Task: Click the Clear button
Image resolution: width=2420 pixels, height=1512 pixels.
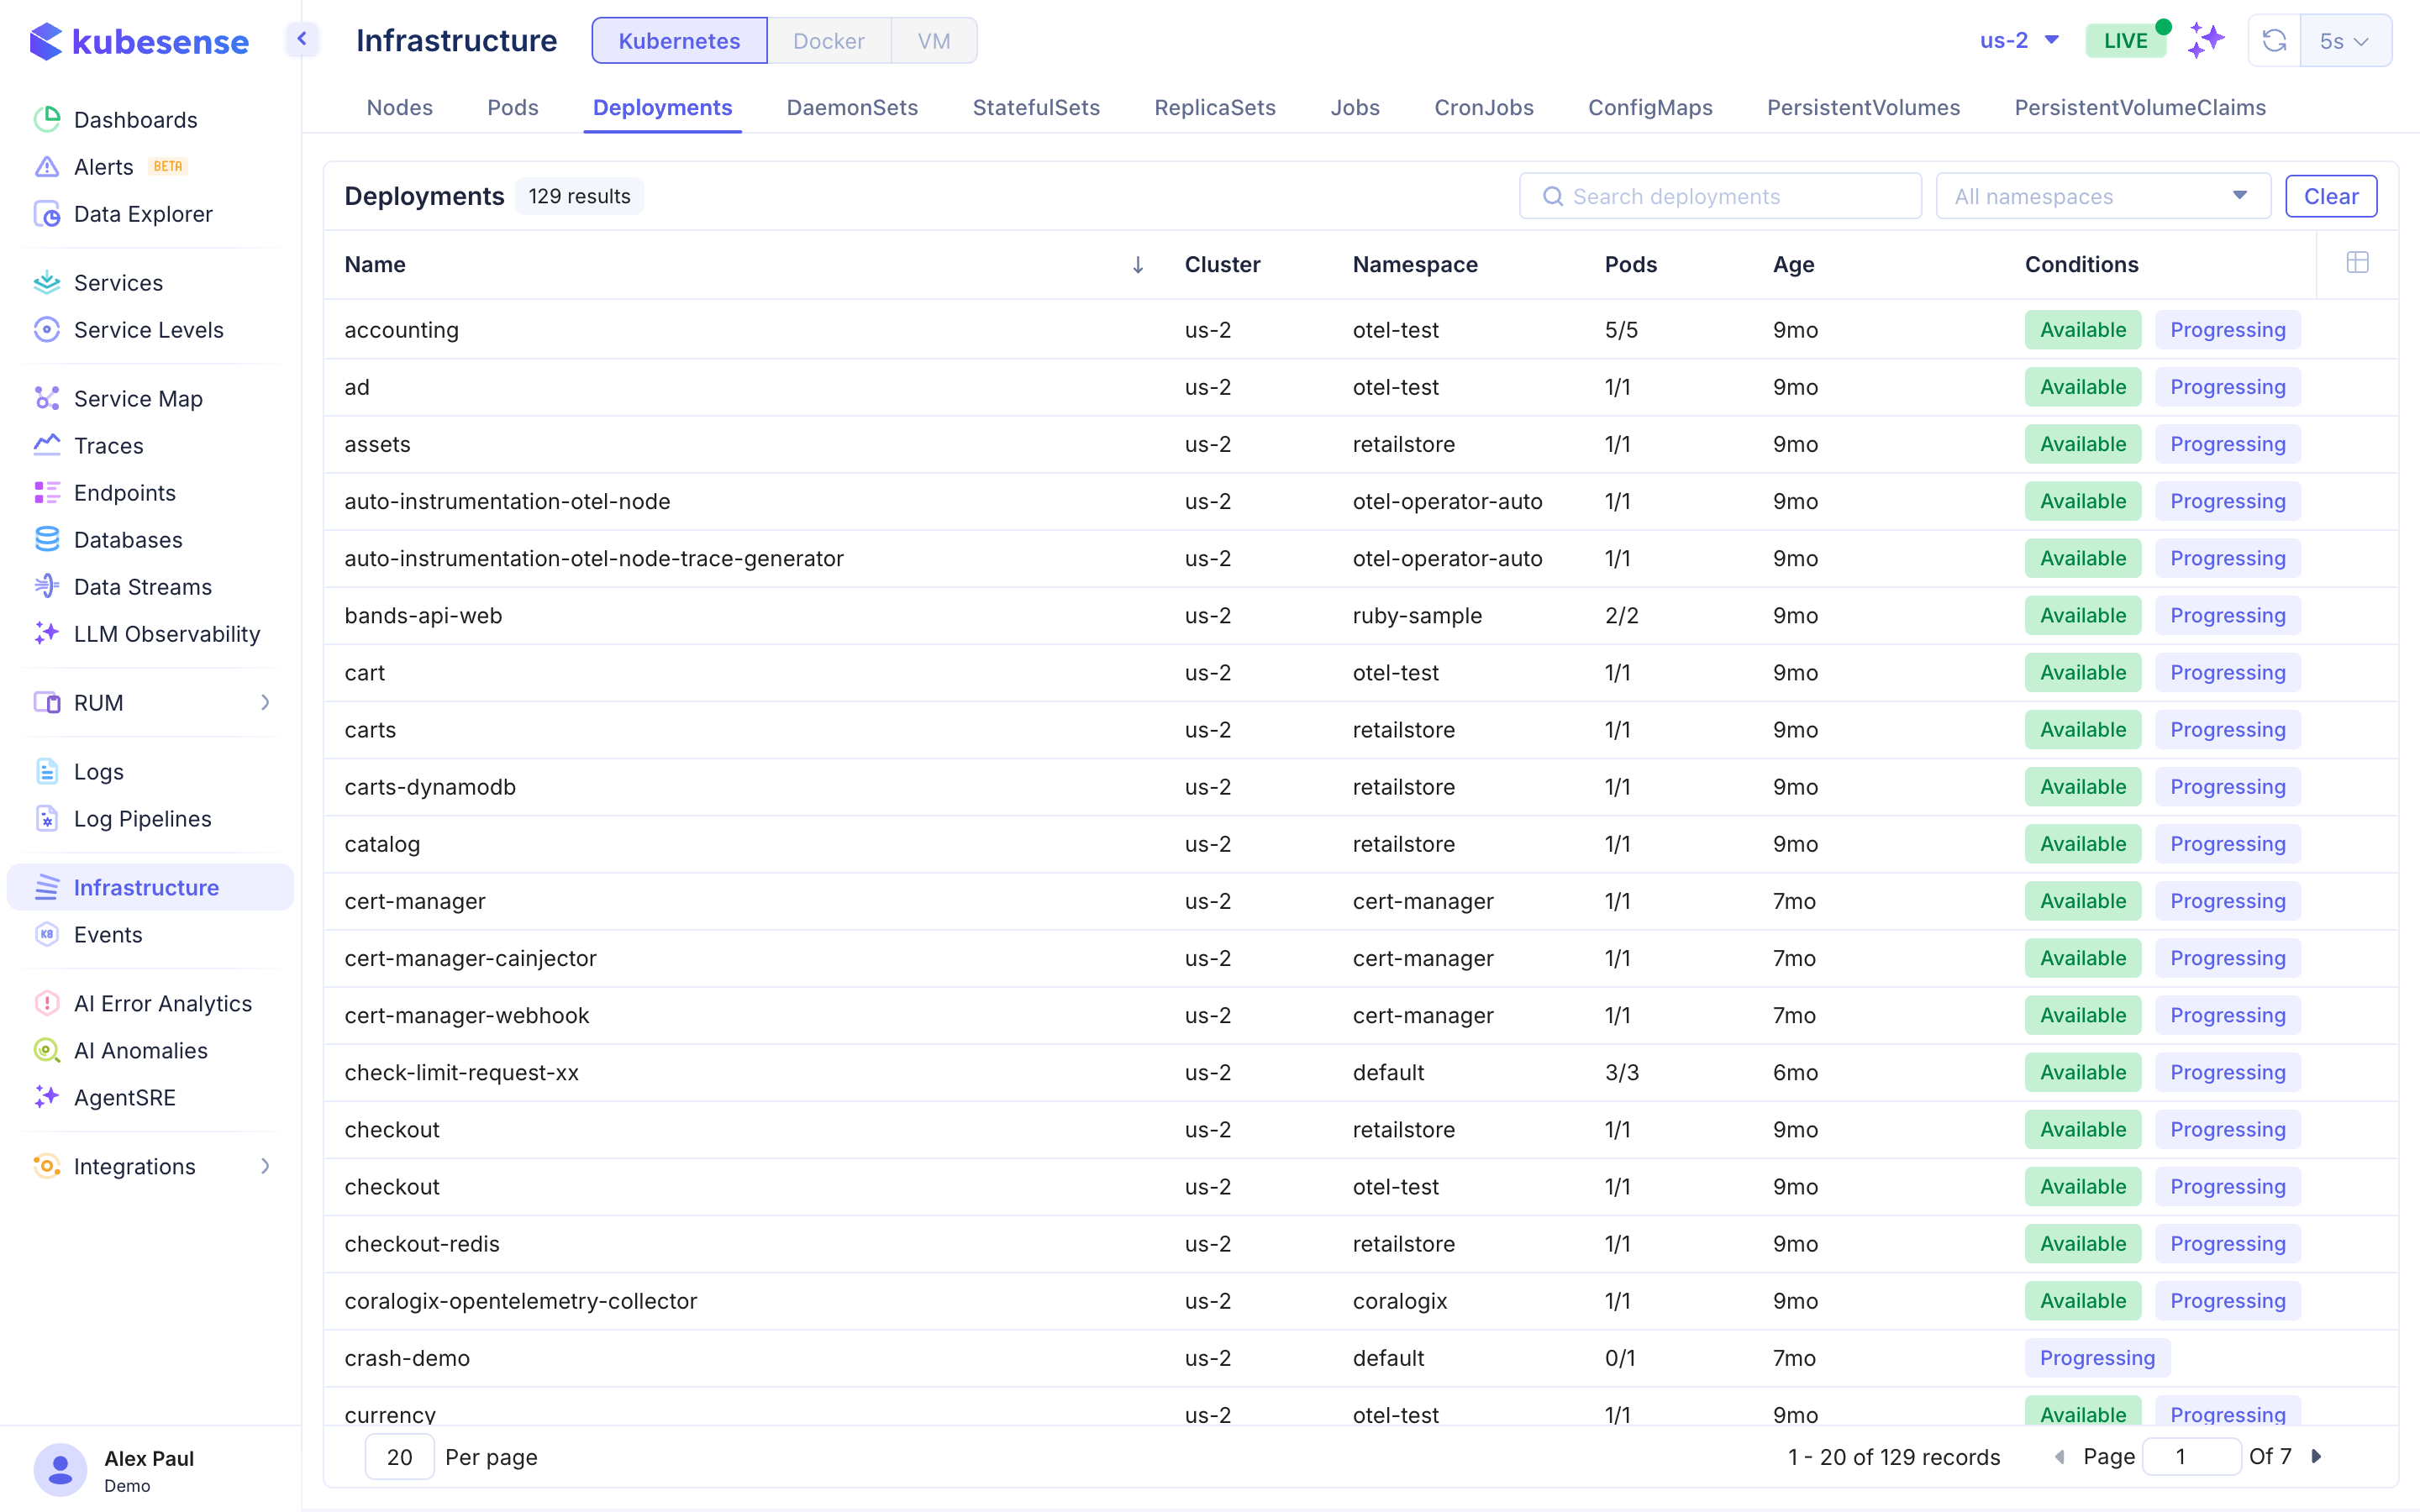Action: pos(2330,196)
